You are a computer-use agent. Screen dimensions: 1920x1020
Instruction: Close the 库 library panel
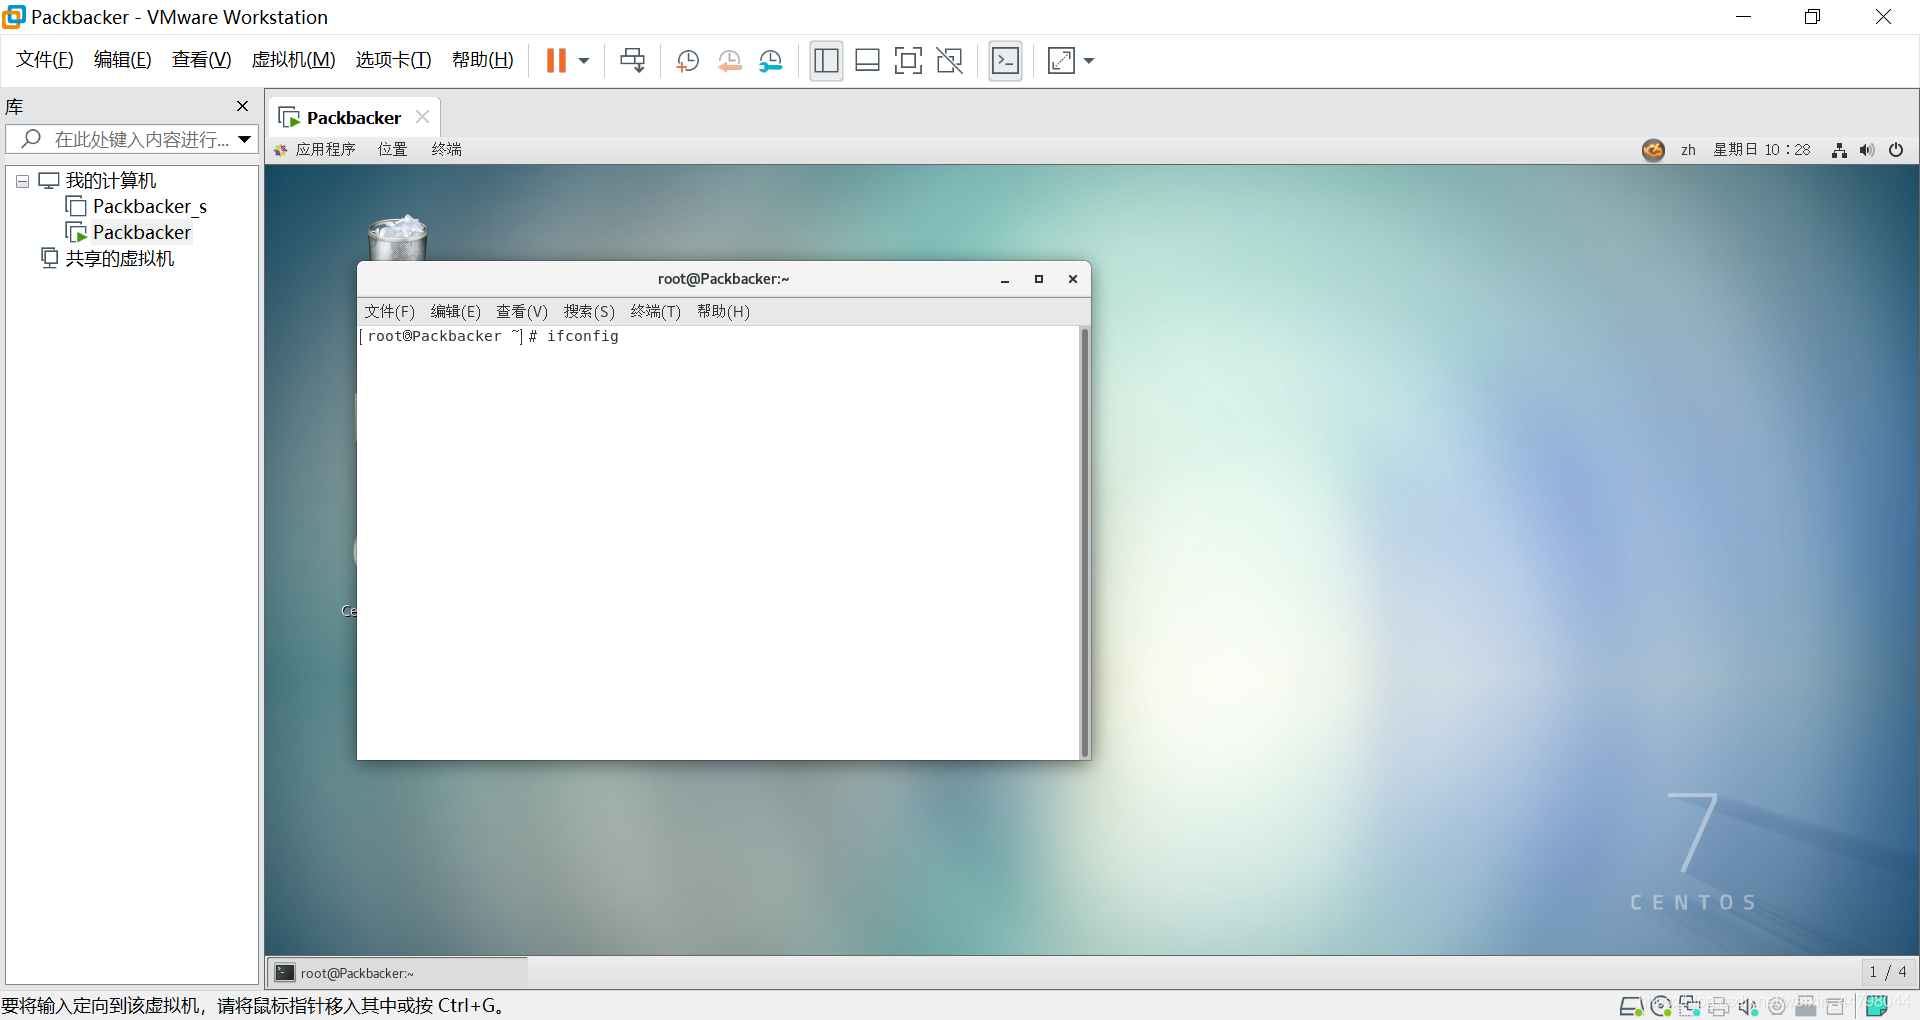pos(242,106)
